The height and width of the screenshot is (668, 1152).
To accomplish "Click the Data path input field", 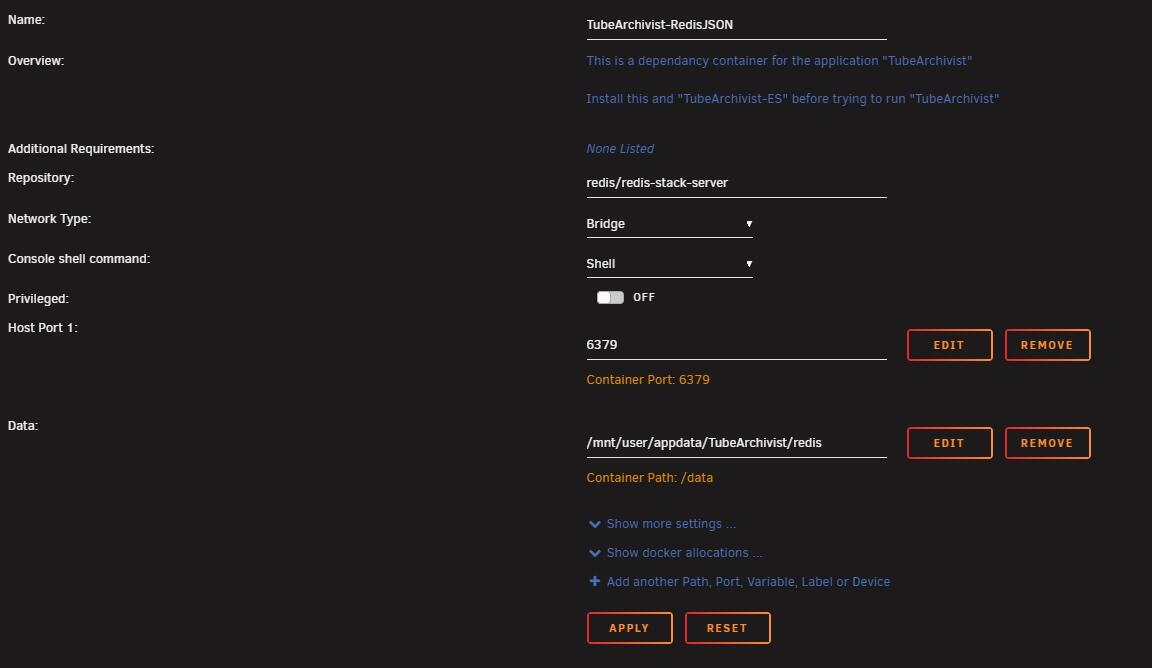I will pos(736,443).
